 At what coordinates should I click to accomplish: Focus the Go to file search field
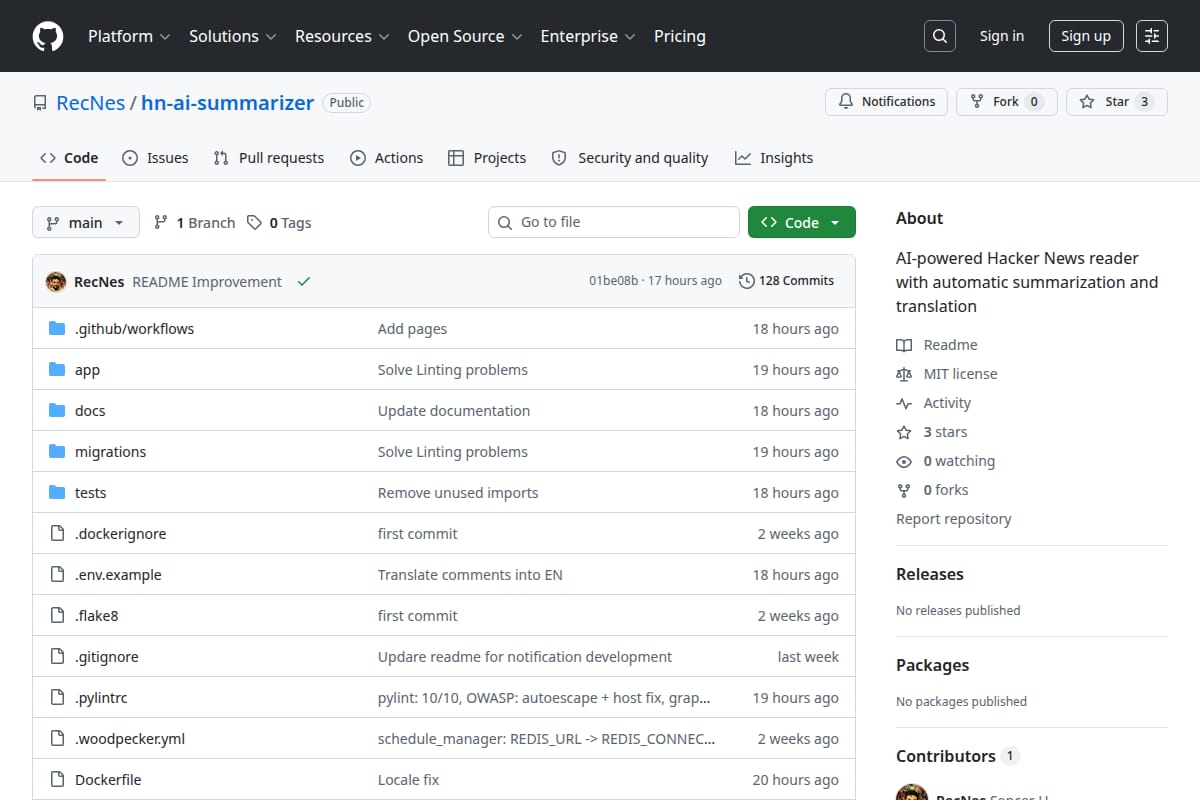coord(614,222)
